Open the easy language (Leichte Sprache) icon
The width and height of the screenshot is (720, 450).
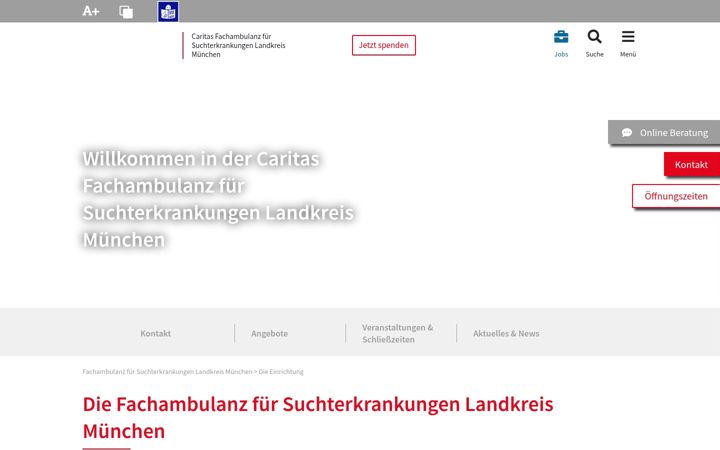tap(168, 11)
